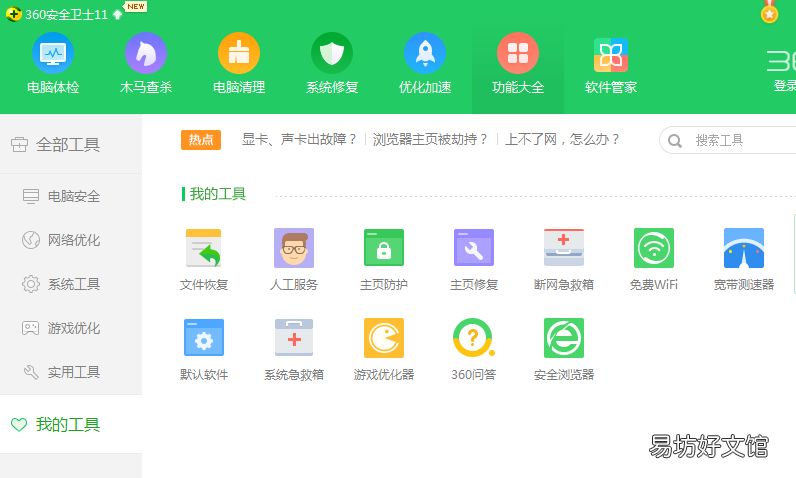Launch 系统急救箱 system first aid
The image size is (796, 478).
293,350
